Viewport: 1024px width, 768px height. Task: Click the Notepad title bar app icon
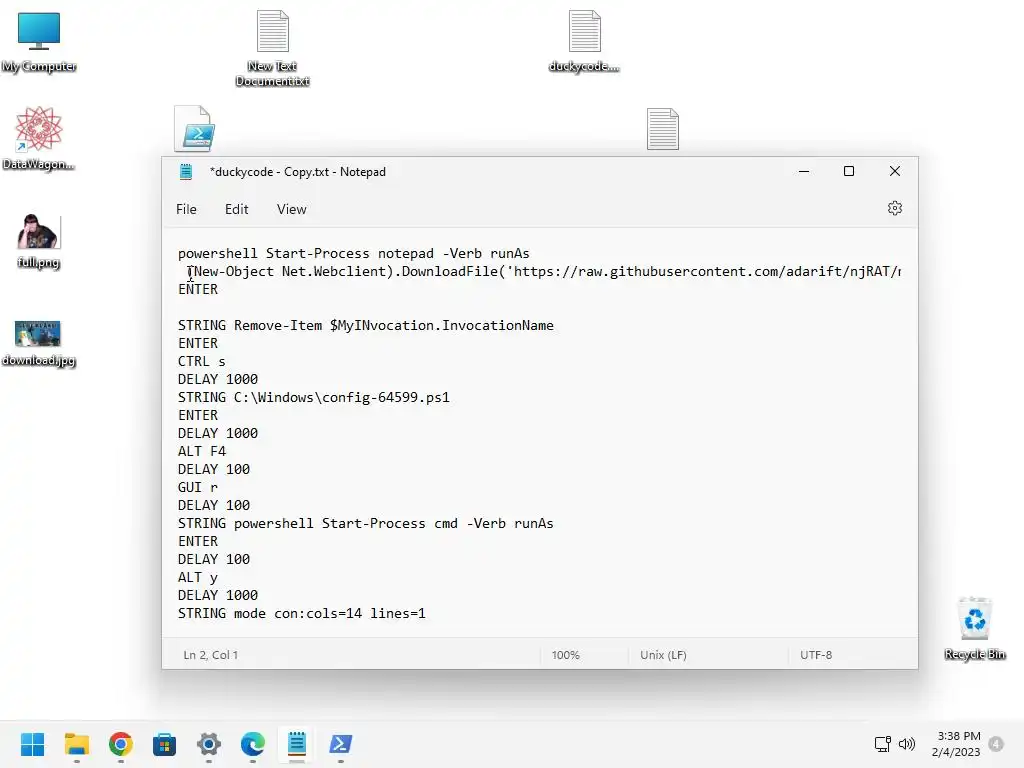186,172
